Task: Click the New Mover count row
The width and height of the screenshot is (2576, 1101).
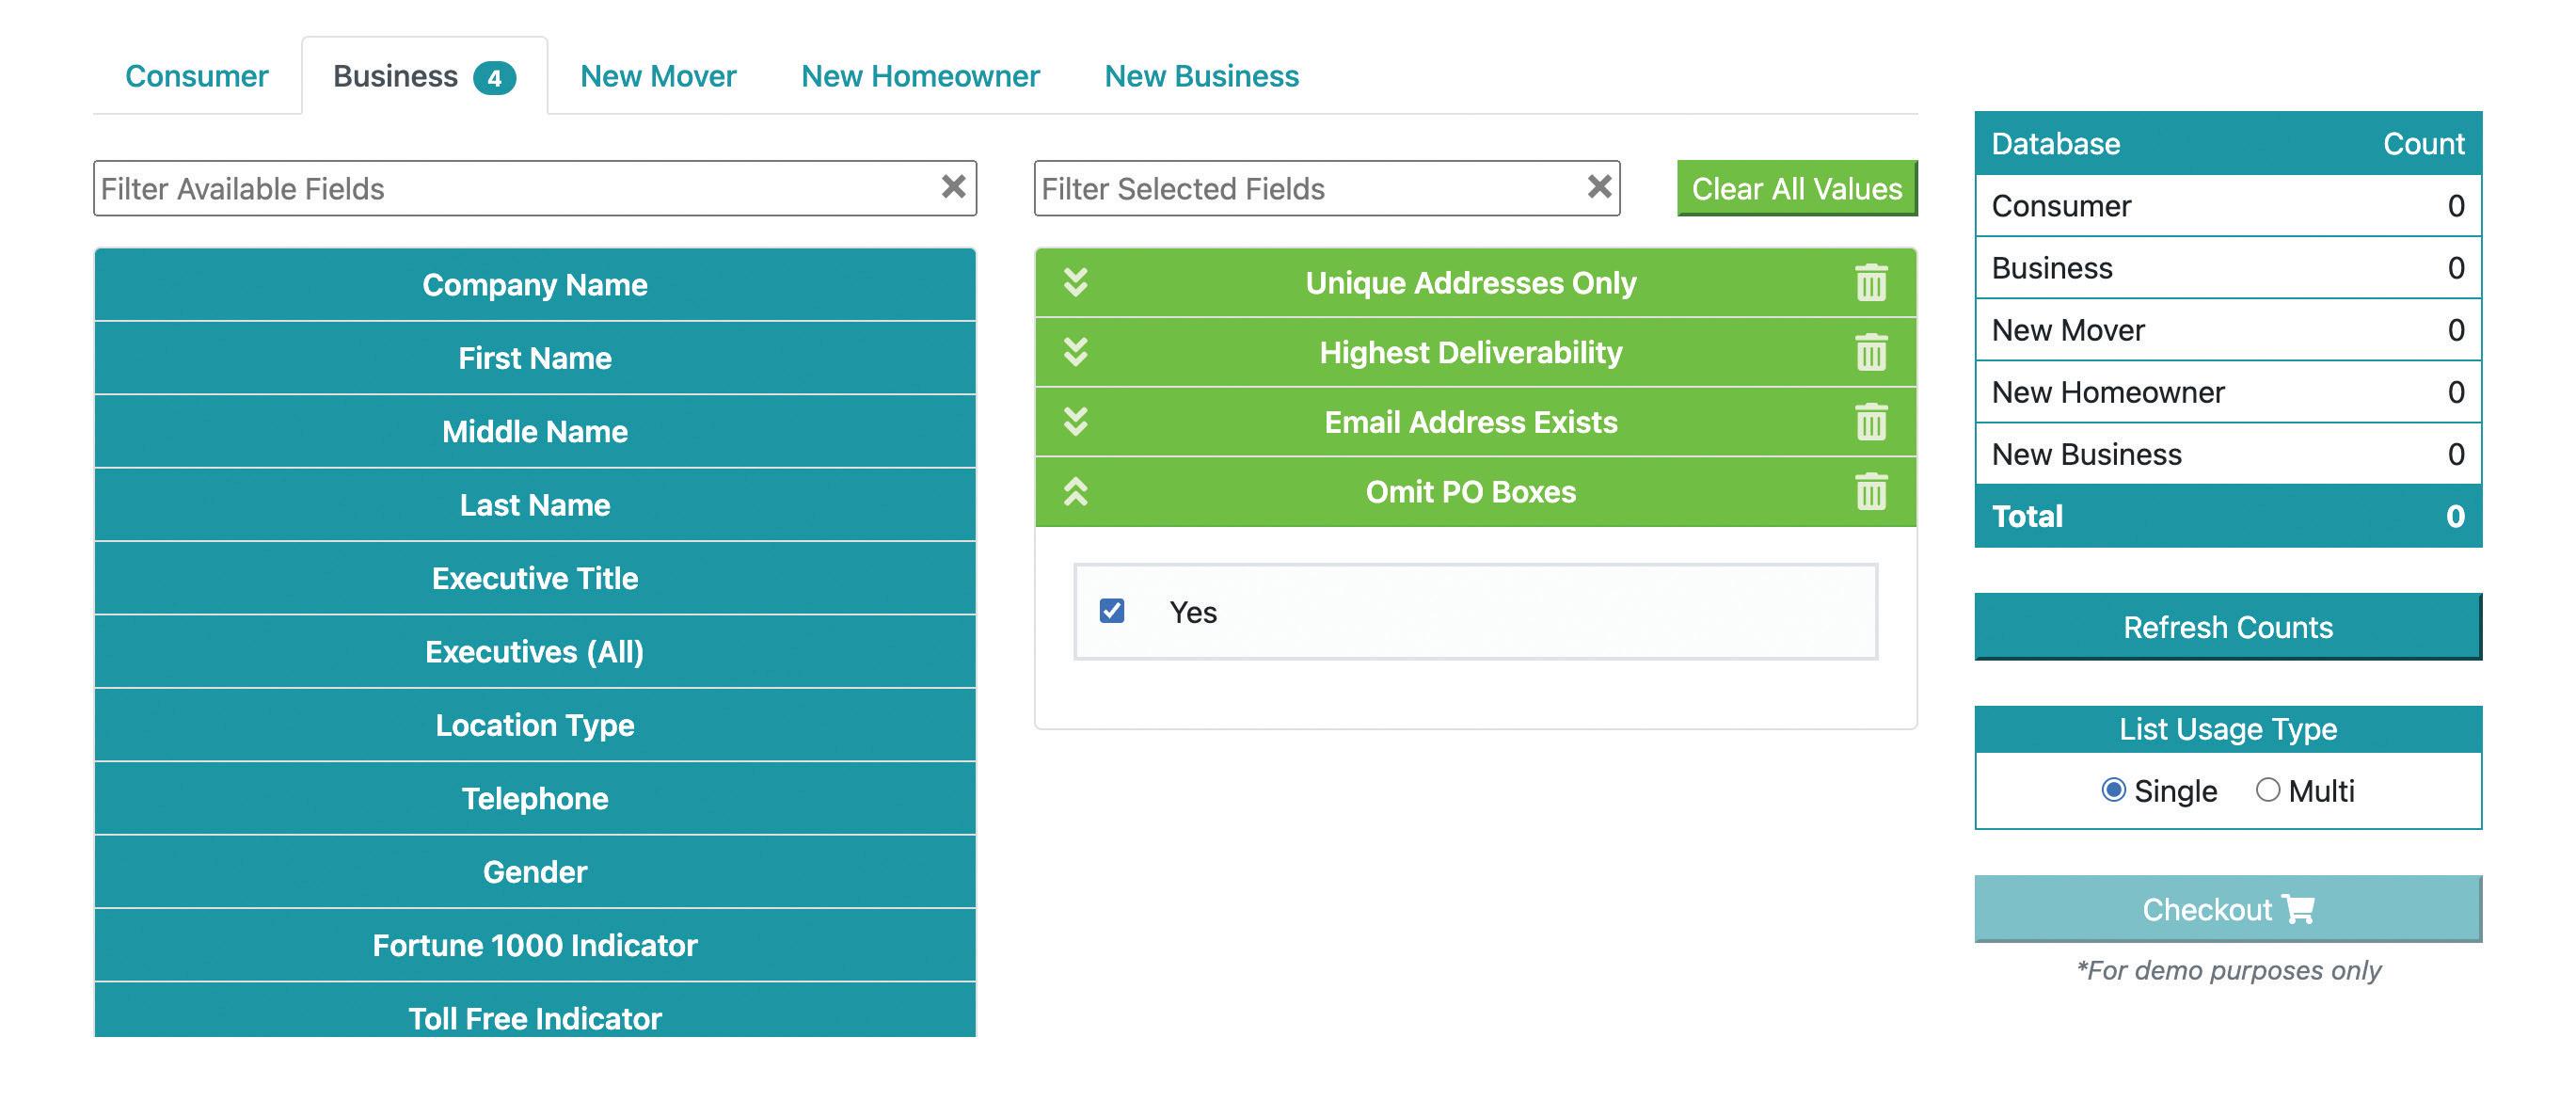Action: [x=2228, y=330]
